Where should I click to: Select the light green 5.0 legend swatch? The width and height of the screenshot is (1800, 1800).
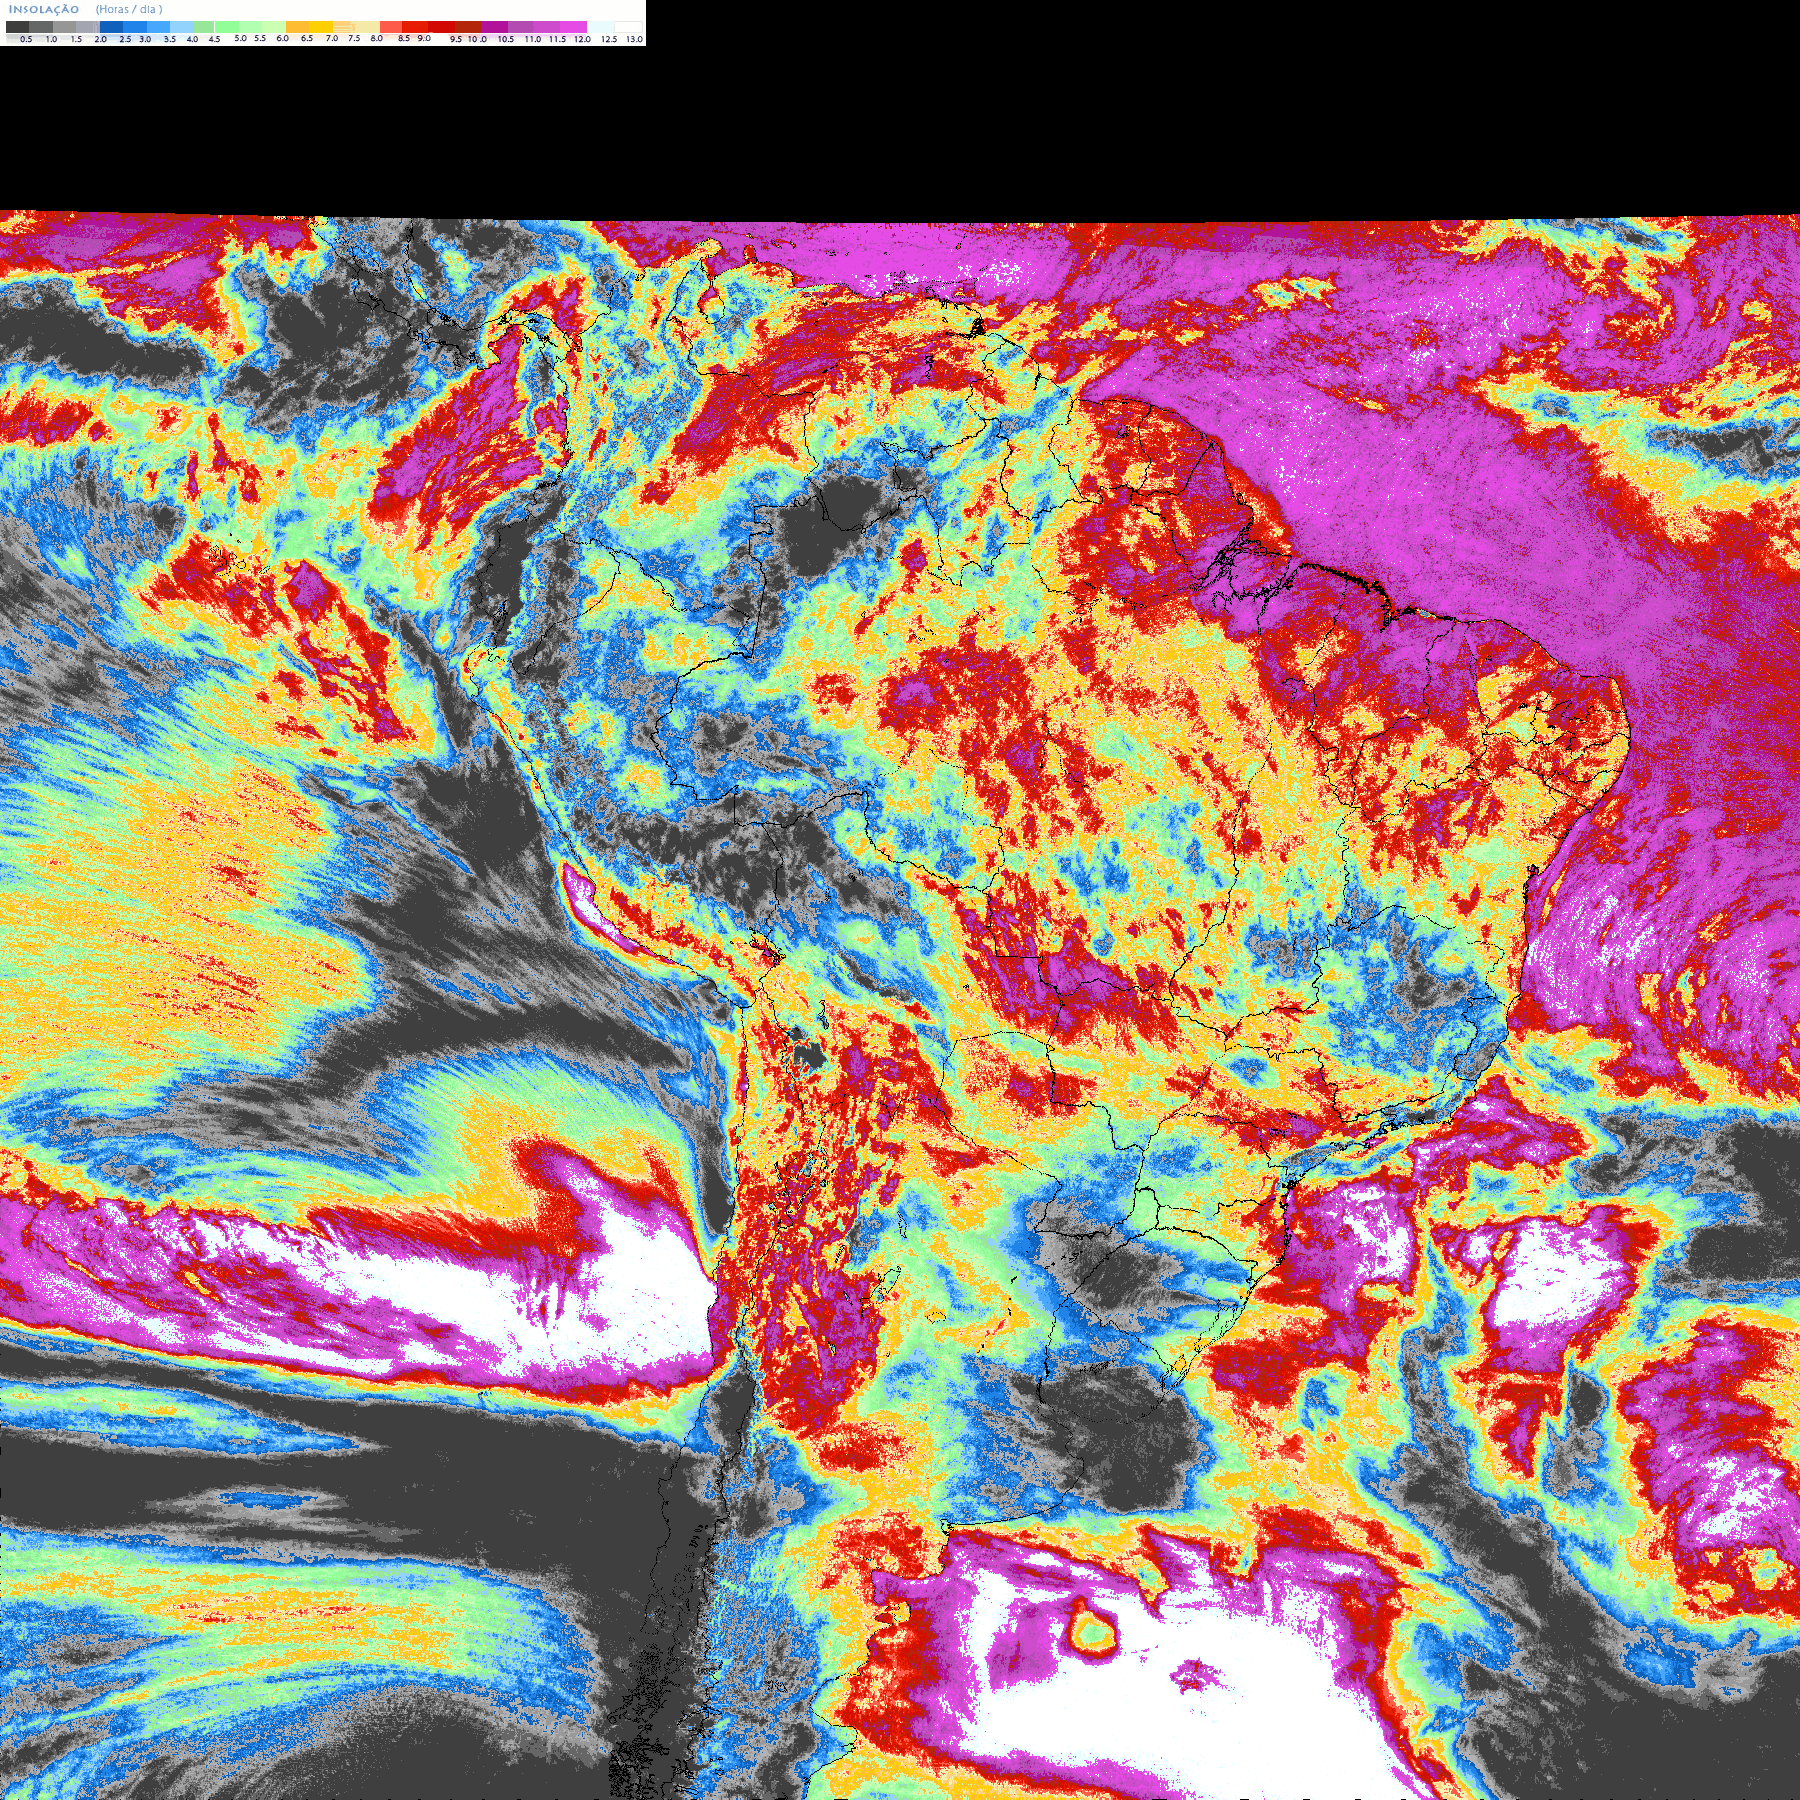(x=227, y=27)
